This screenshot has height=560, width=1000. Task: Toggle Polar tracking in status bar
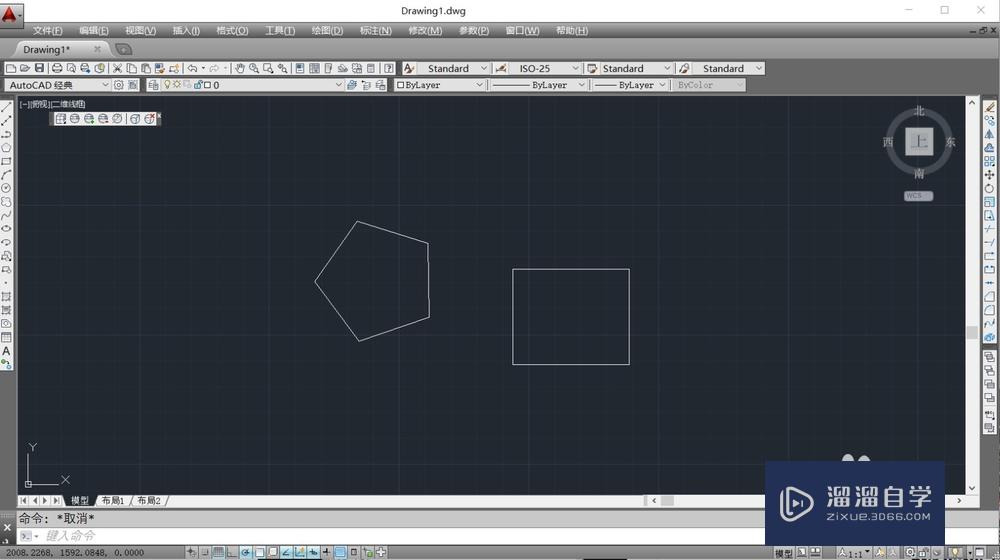246,552
